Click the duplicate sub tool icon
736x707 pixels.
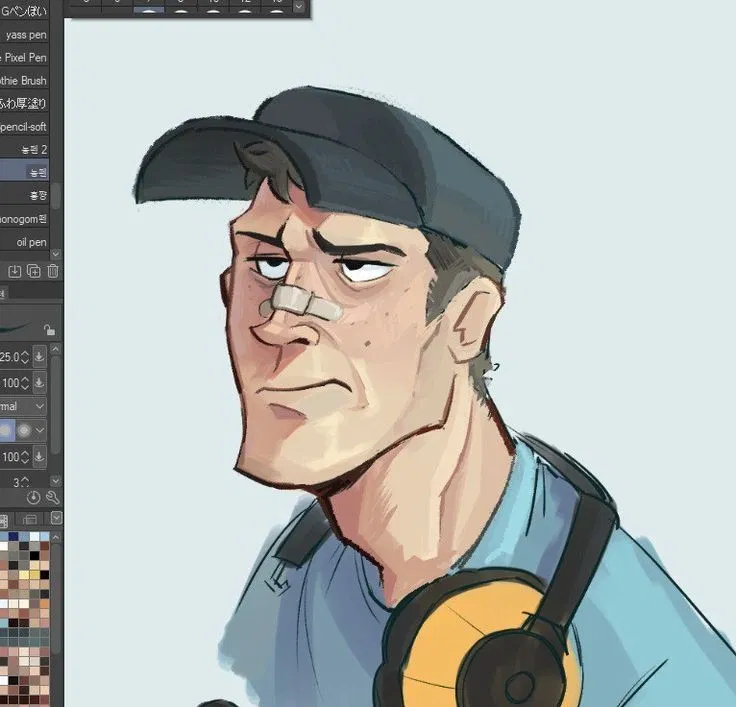[x=34, y=271]
